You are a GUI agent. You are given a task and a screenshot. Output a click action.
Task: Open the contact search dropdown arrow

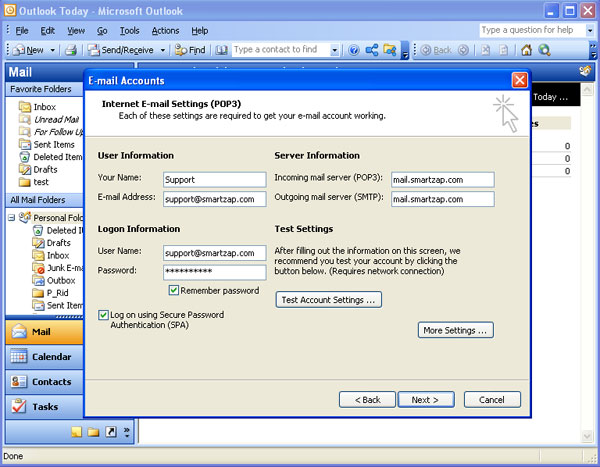334,50
